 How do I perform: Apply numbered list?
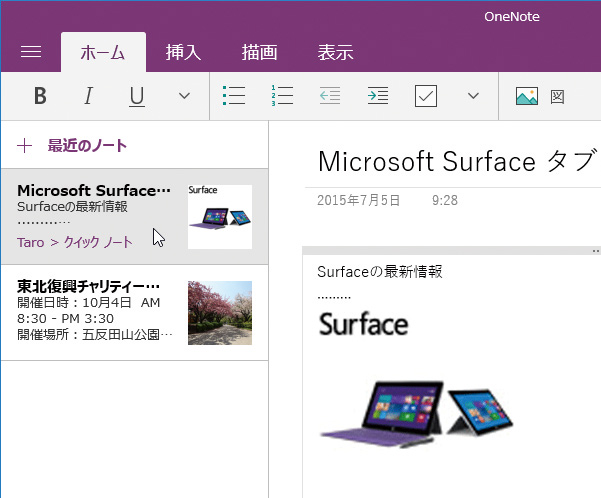click(282, 95)
